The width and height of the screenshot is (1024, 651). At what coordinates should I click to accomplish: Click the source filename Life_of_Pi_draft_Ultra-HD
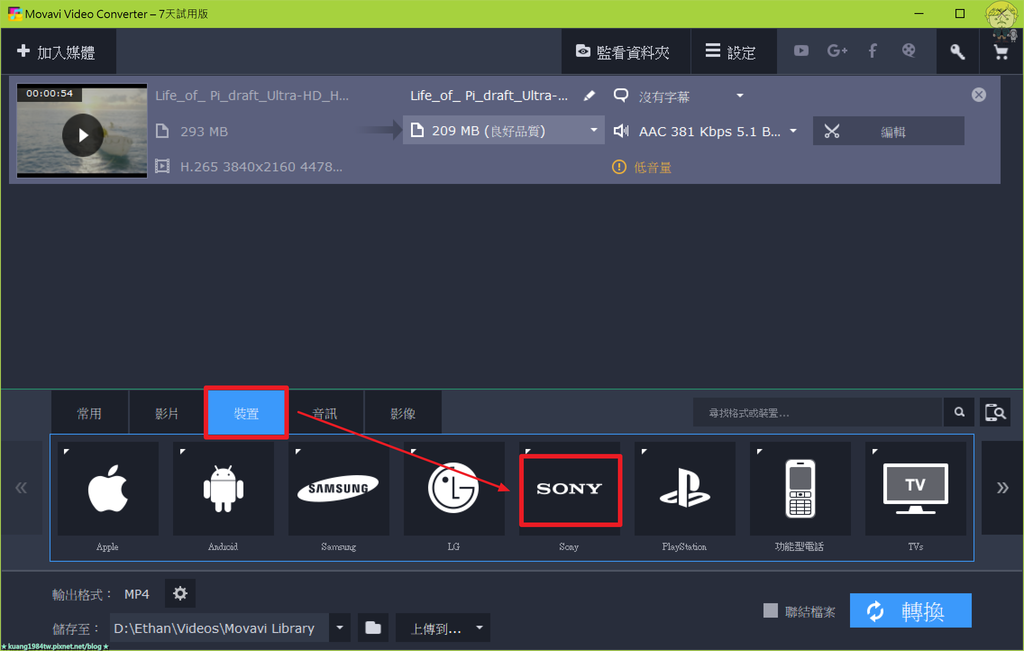click(252, 95)
